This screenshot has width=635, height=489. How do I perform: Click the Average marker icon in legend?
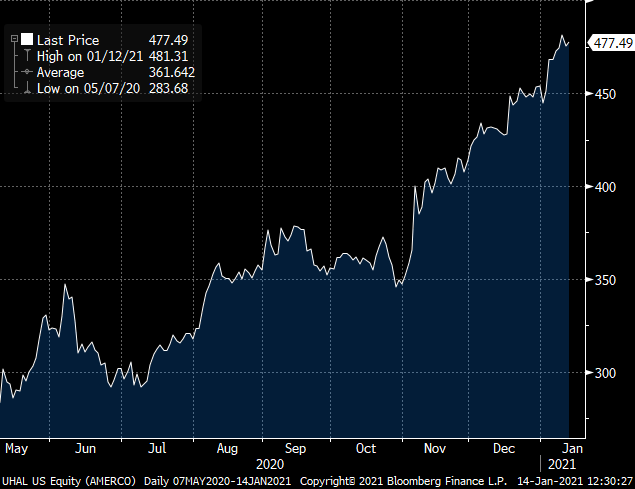click(27, 73)
